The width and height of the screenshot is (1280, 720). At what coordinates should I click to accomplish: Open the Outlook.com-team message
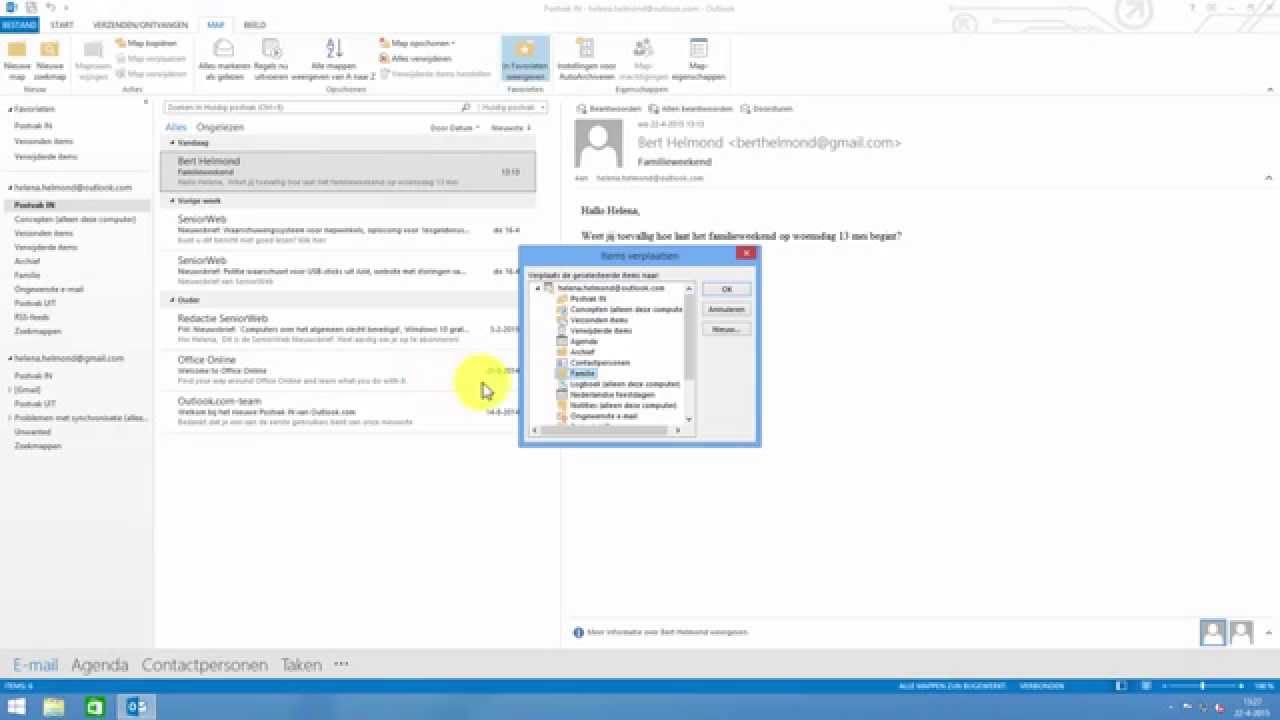pyautogui.click(x=348, y=411)
